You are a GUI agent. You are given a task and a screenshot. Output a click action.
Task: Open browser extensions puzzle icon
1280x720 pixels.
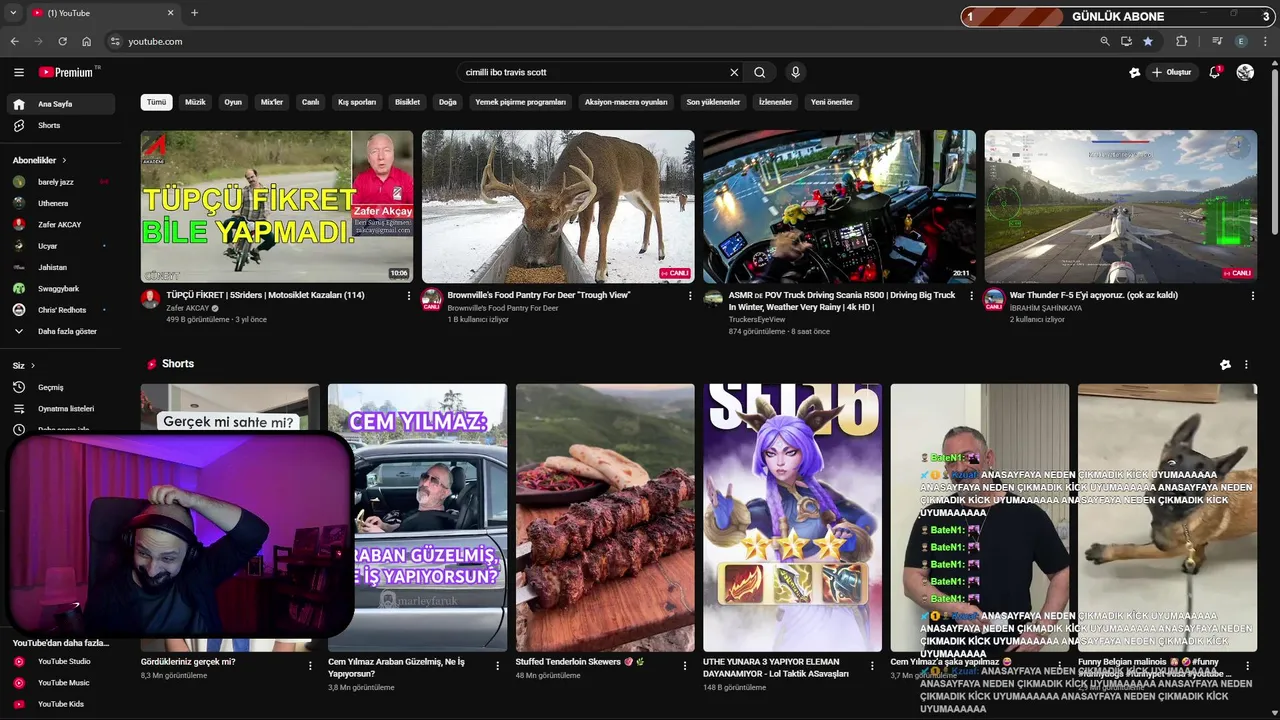(1181, 41)
